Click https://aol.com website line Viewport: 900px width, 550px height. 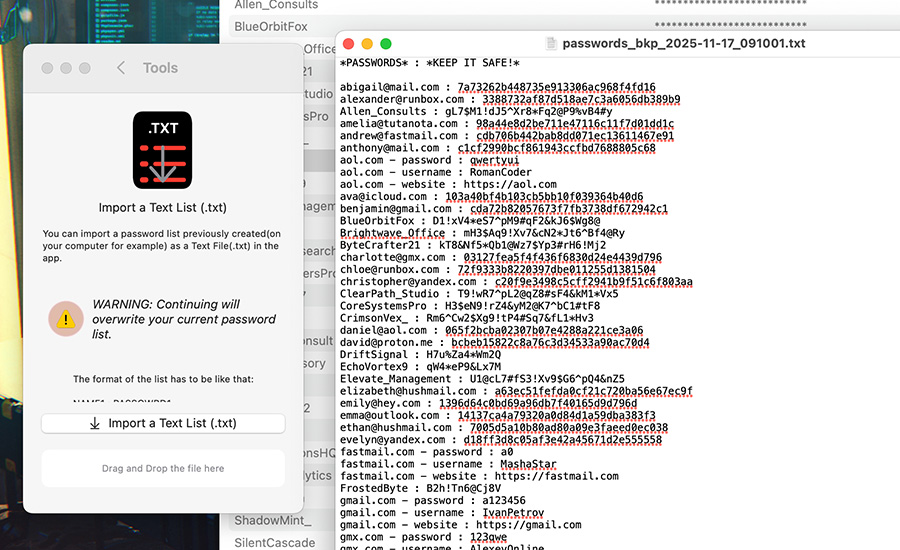point(448,184)
